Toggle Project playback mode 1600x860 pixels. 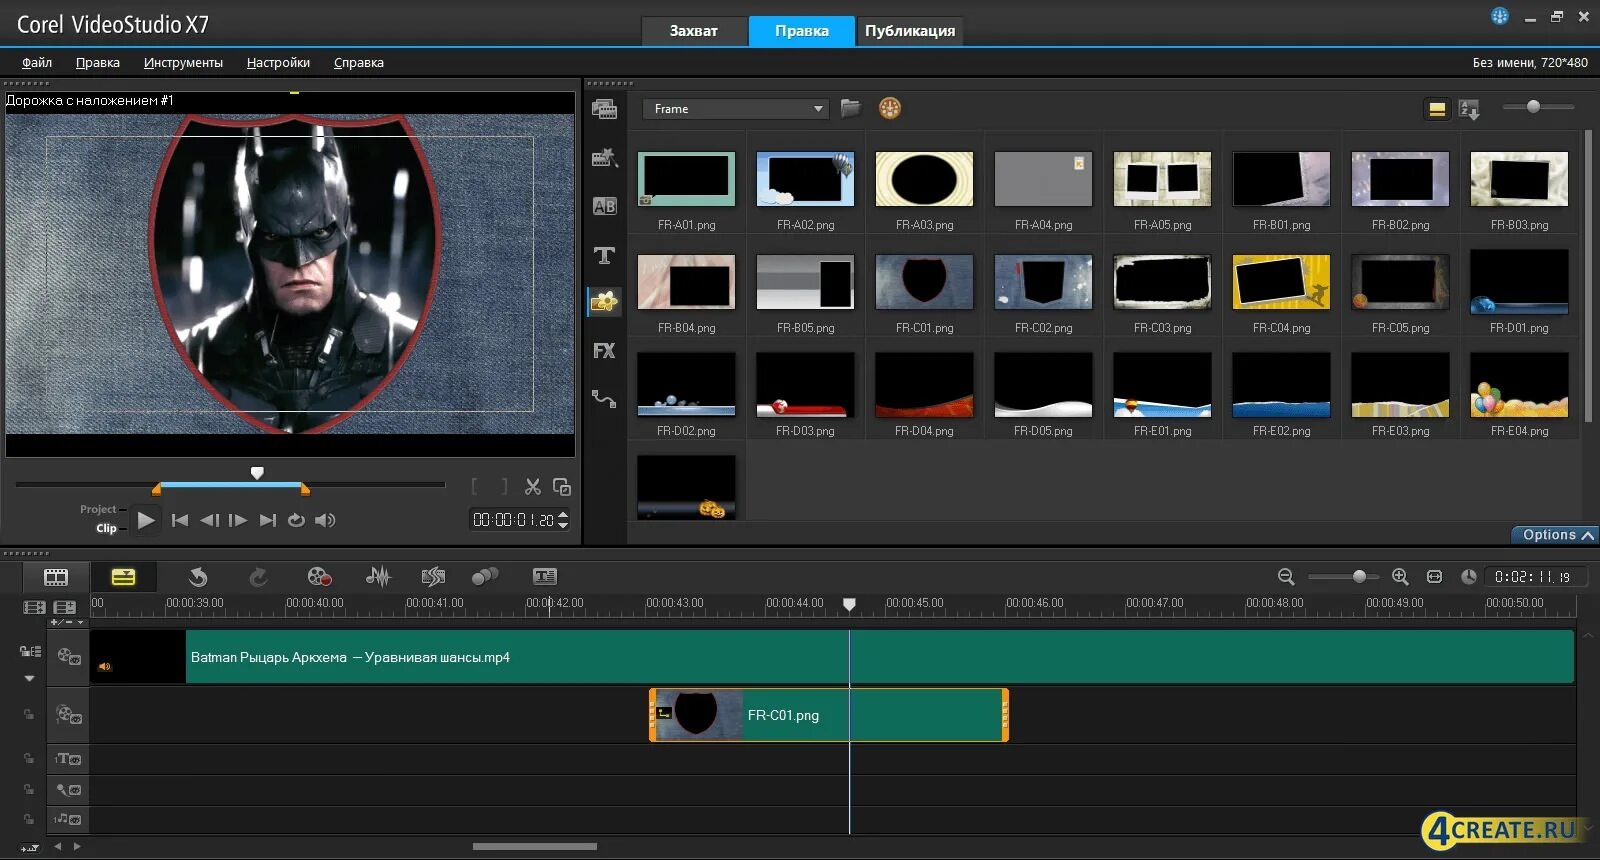98,509
